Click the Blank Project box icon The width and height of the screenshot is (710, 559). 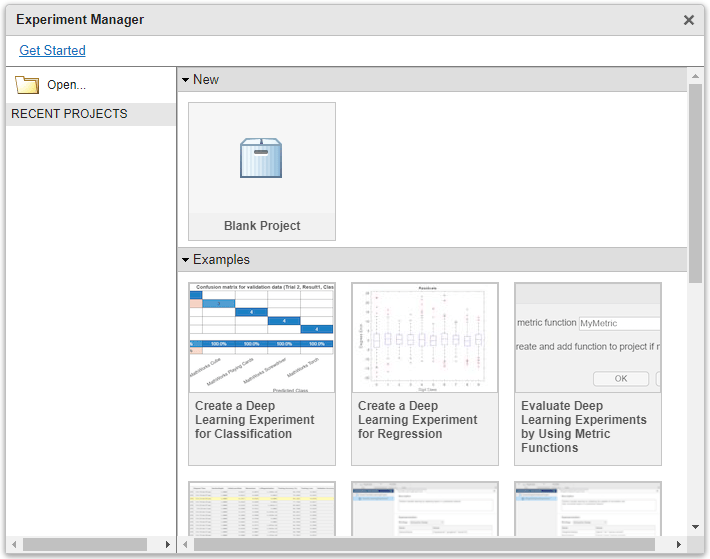(261, 158)
